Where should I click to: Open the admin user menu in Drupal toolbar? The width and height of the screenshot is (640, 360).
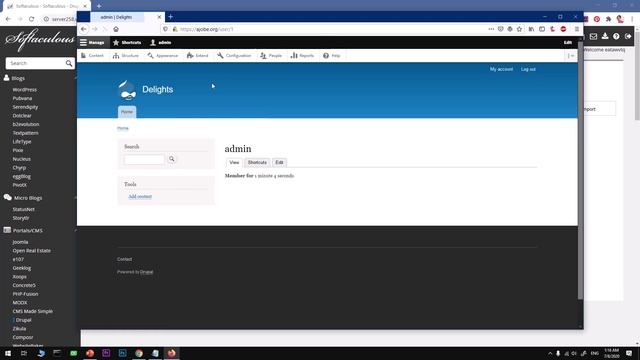pyautogui.click(x=161, y=42)
